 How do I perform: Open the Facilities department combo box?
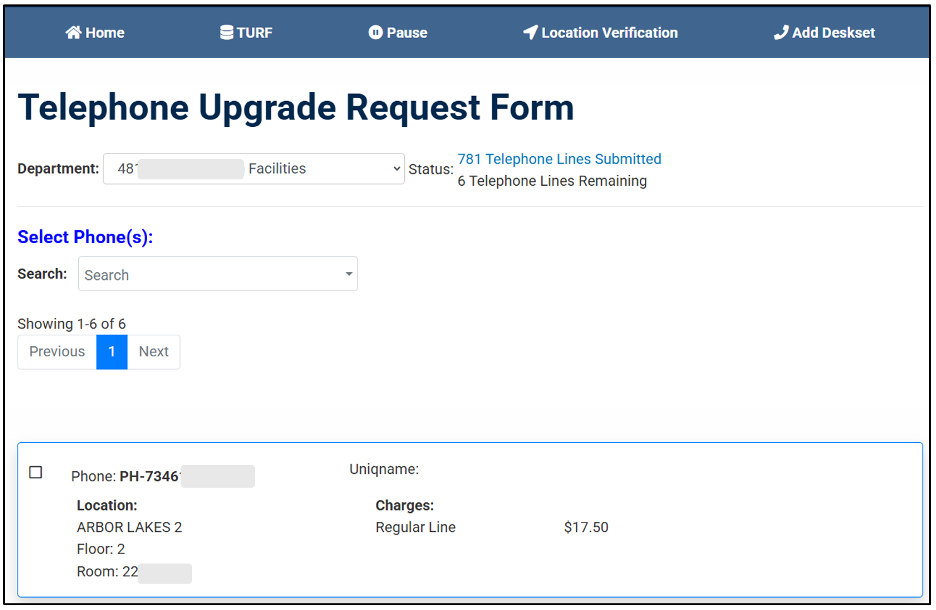(x=253, y=168)
